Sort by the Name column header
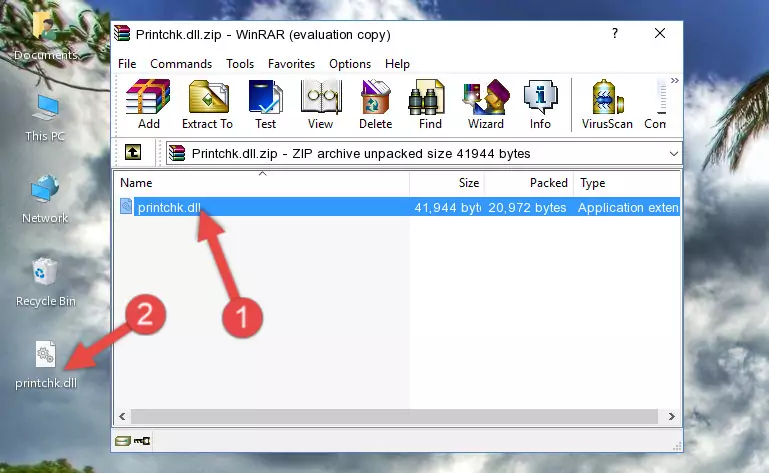Viewport: 769px width, 473px height. [262, 183]
